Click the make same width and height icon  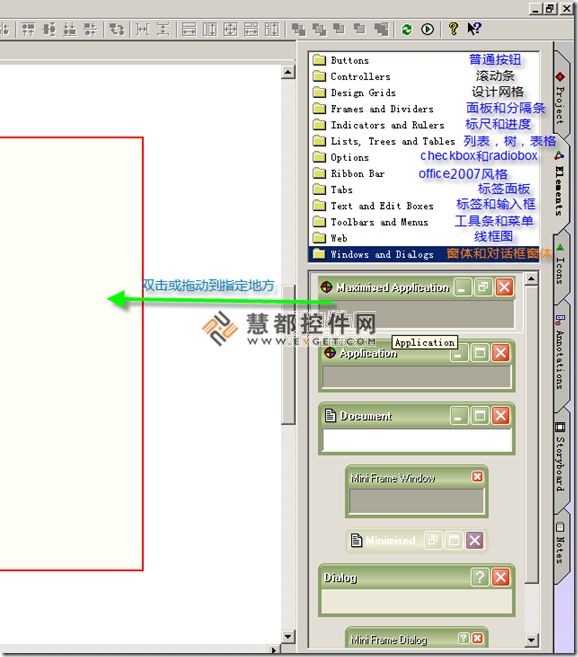pyautogui.click(x=230, y=29)
